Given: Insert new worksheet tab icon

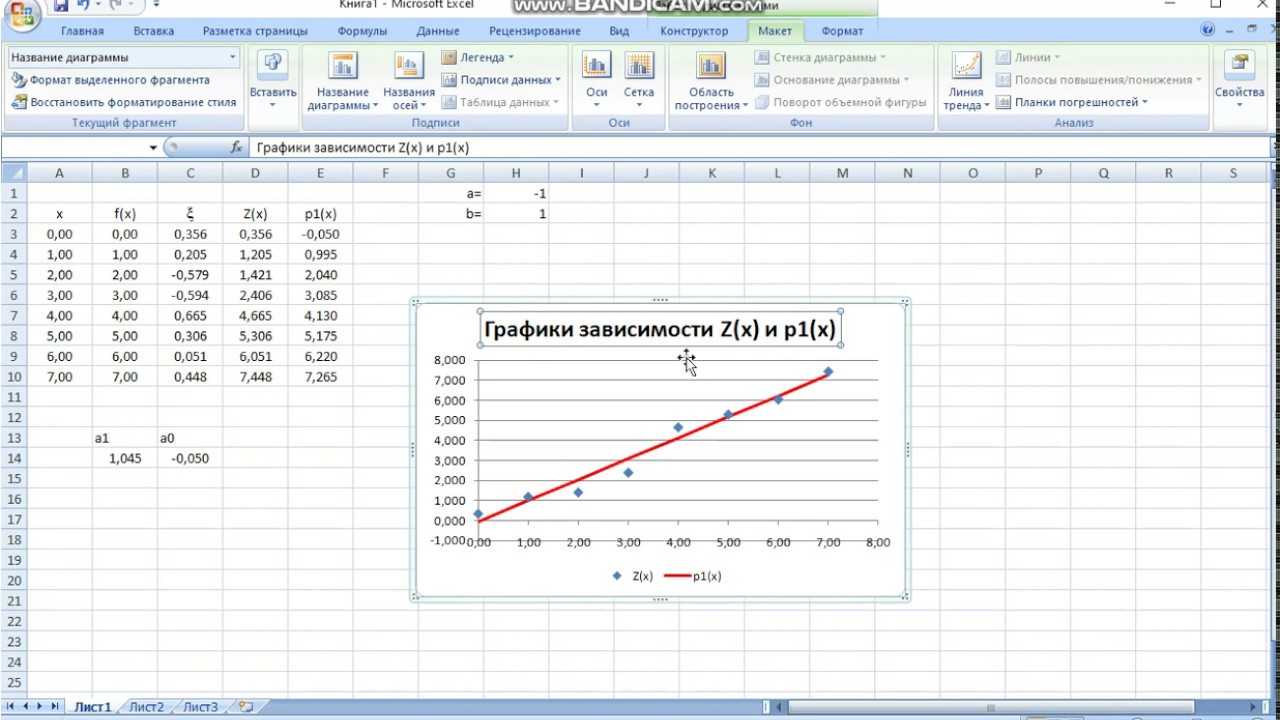Looking at the screenshot, I should click(x=246, y=707).
